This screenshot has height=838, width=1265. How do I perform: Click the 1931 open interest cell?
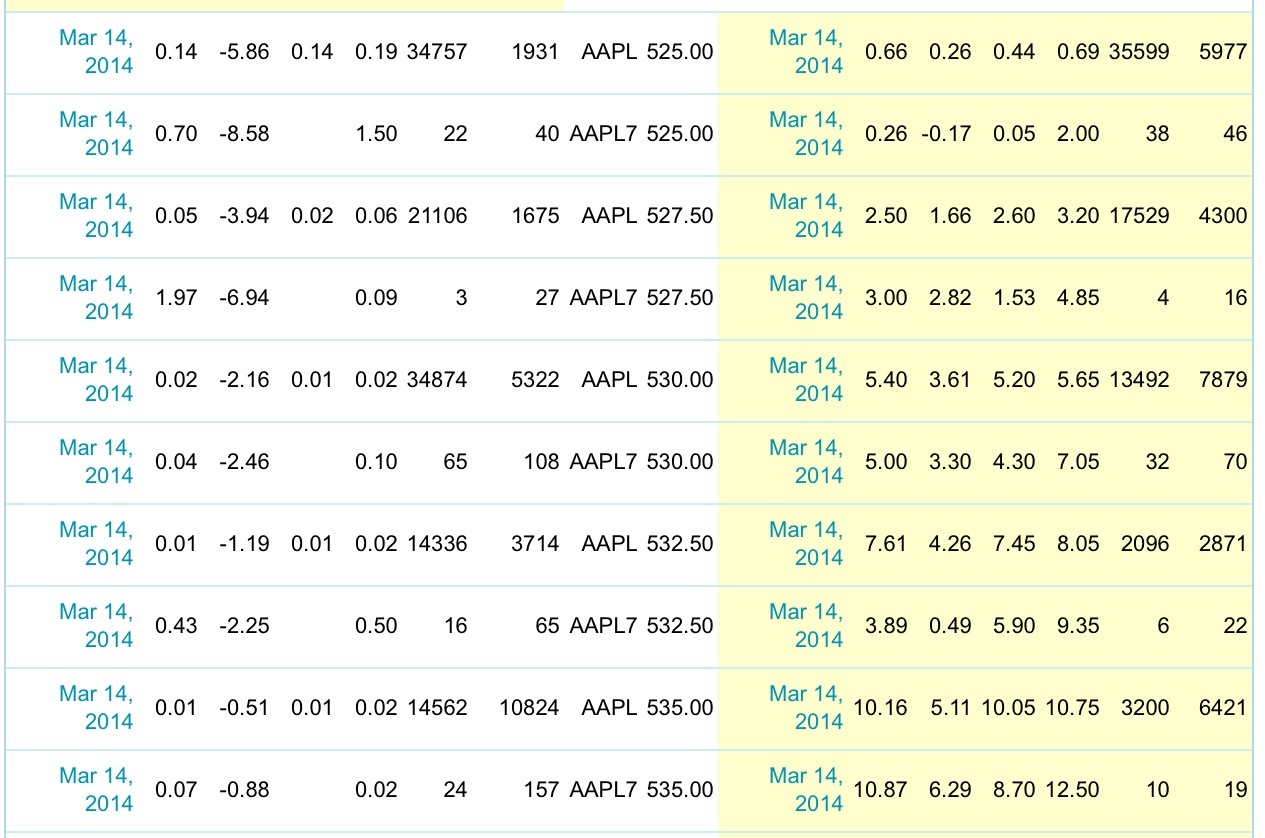coord(535,52)
